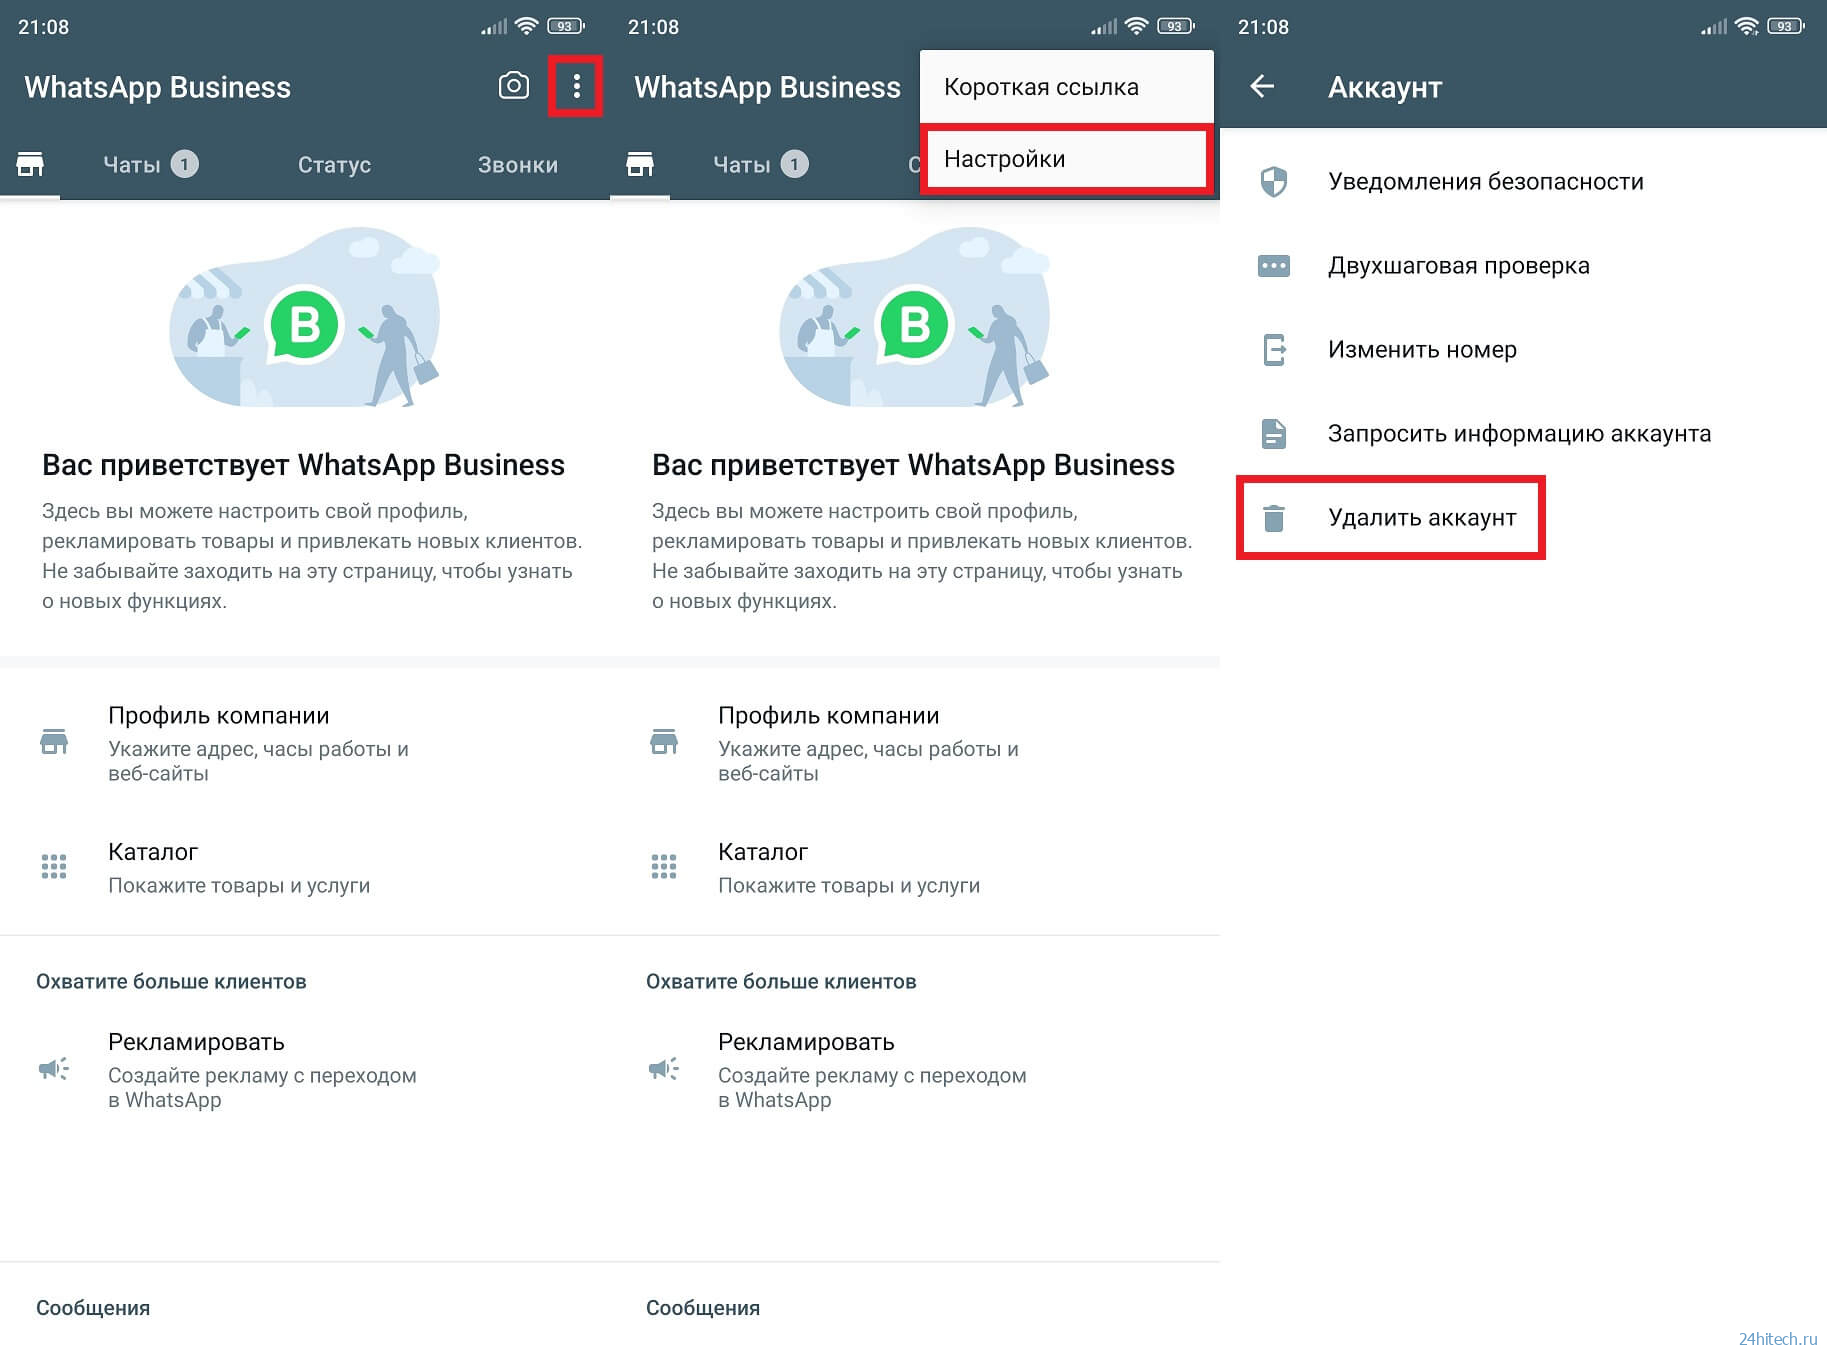Tap megaphone icon next to Рекламировать, first screen

click(54, 1069)
